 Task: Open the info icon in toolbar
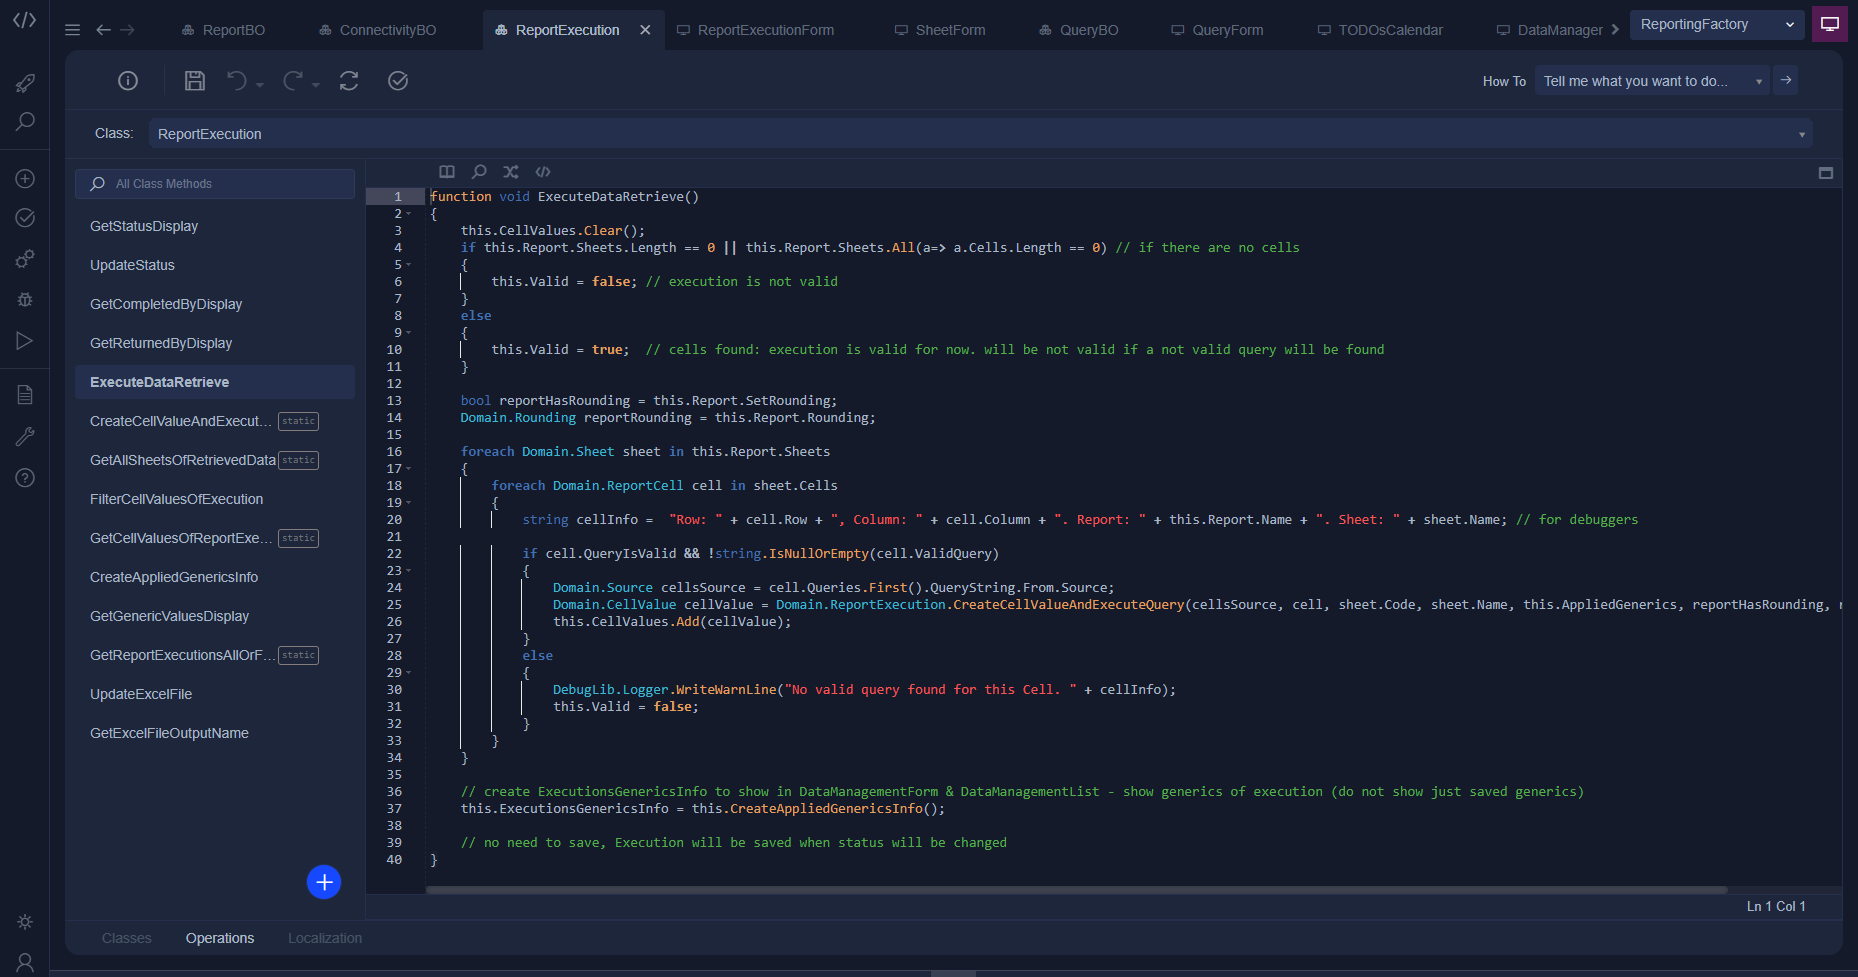pyautogui.click(x=128, y=81)
